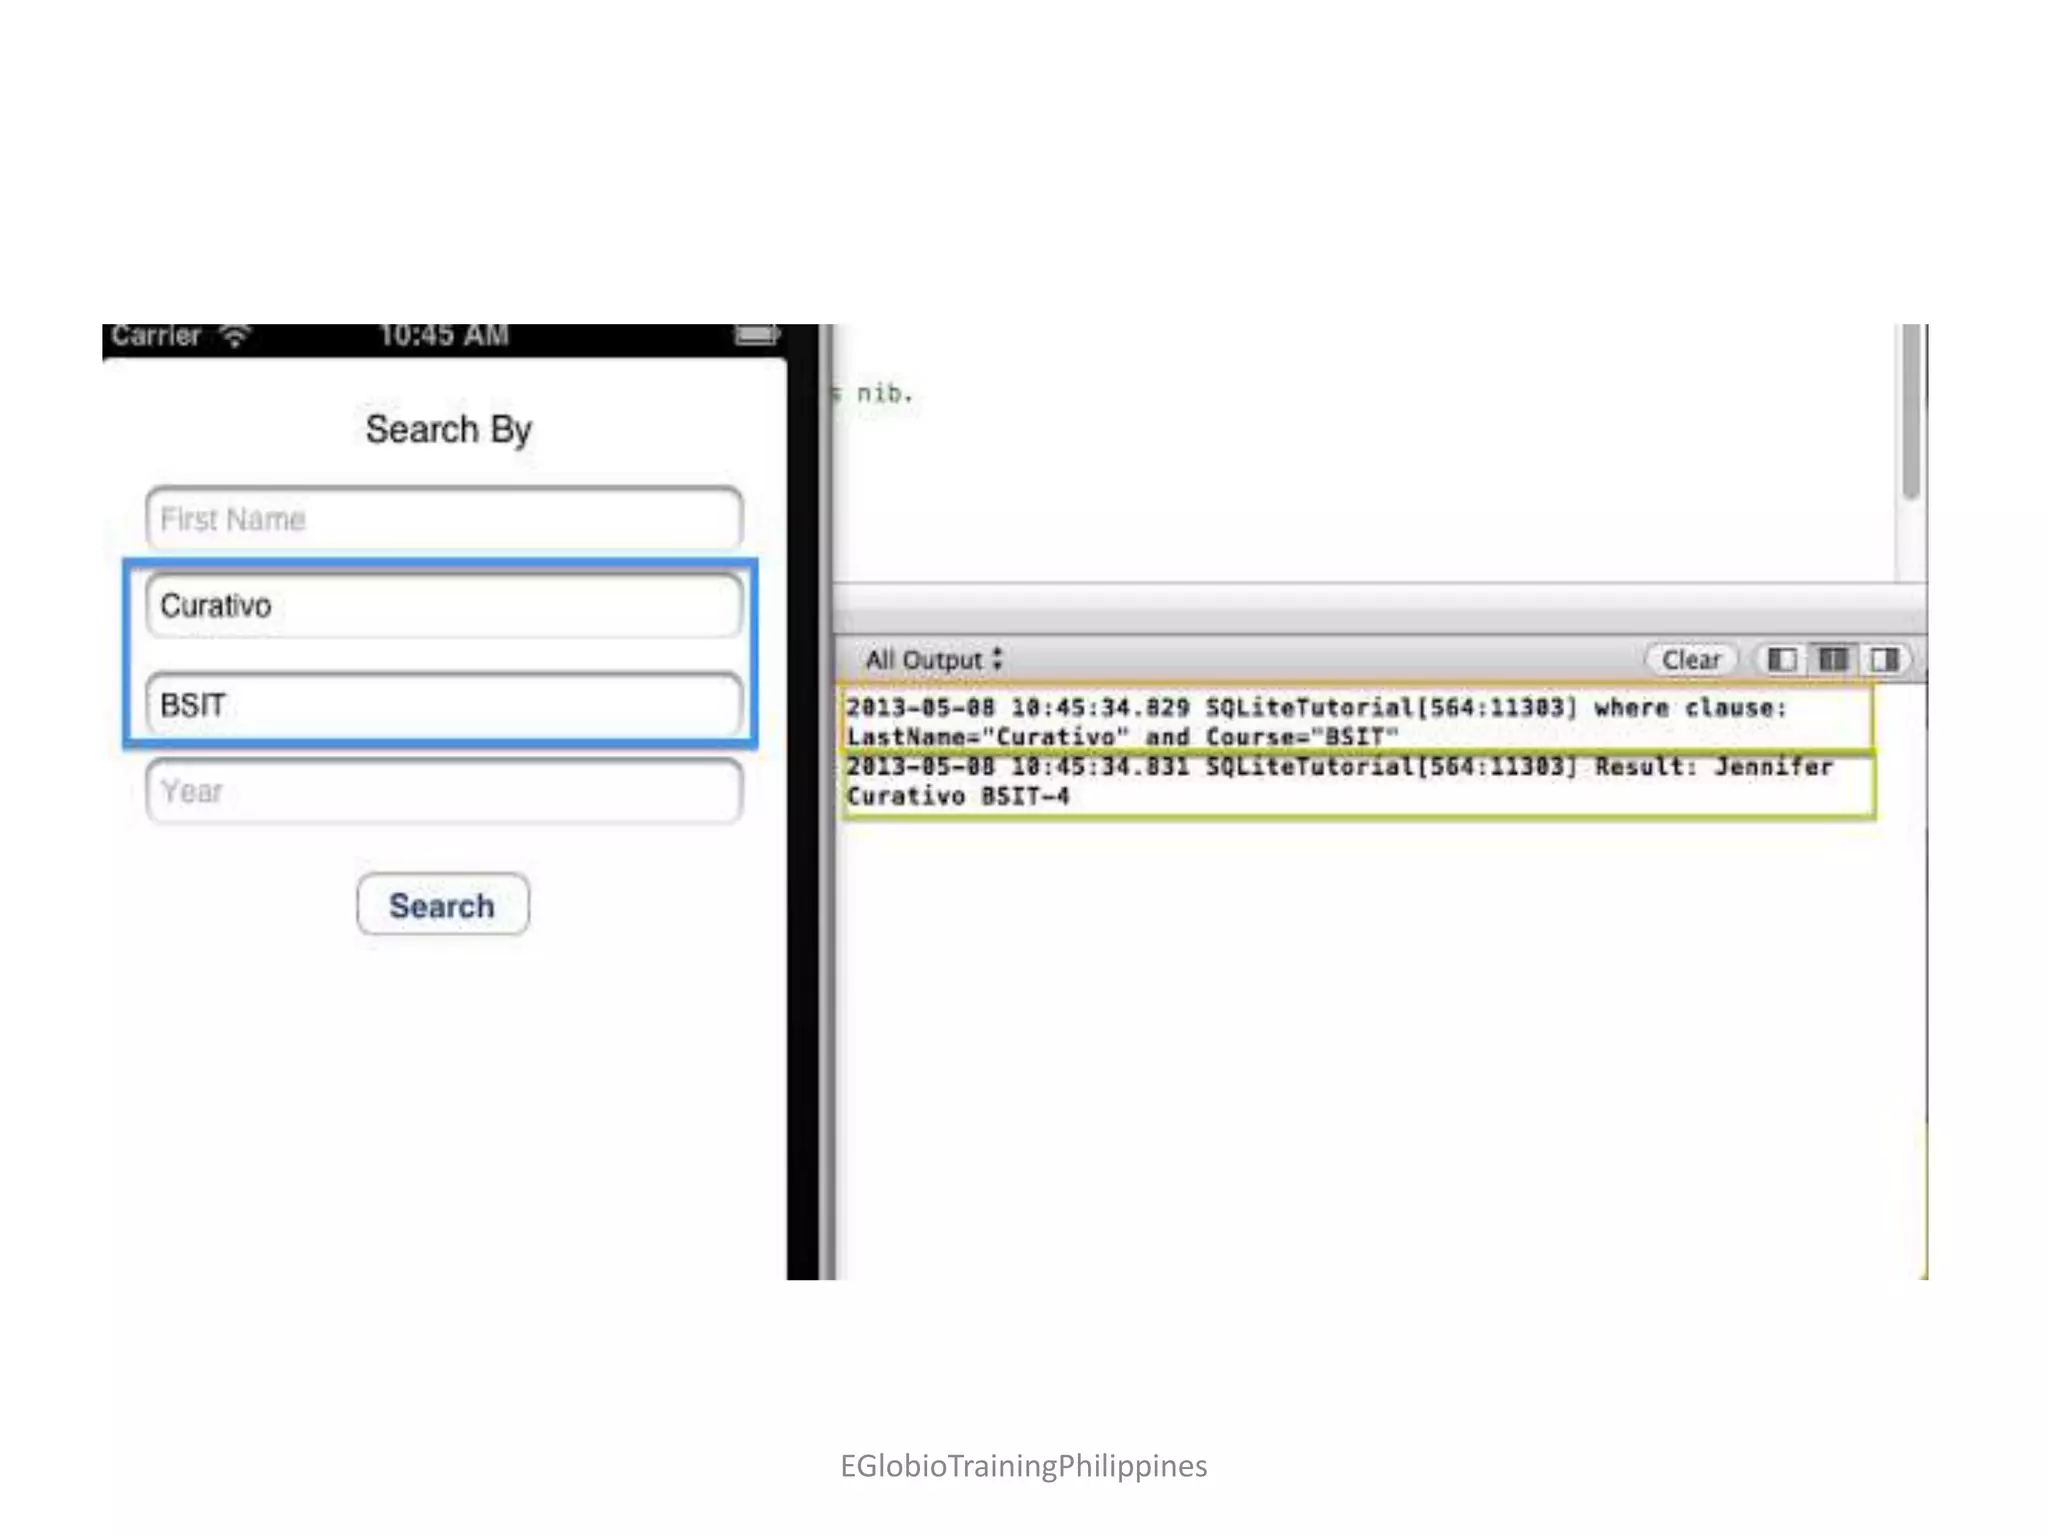This screenshot has height=1536, width=2048.
Task: Click the Search By title label
Action: (x=448, y=430)
